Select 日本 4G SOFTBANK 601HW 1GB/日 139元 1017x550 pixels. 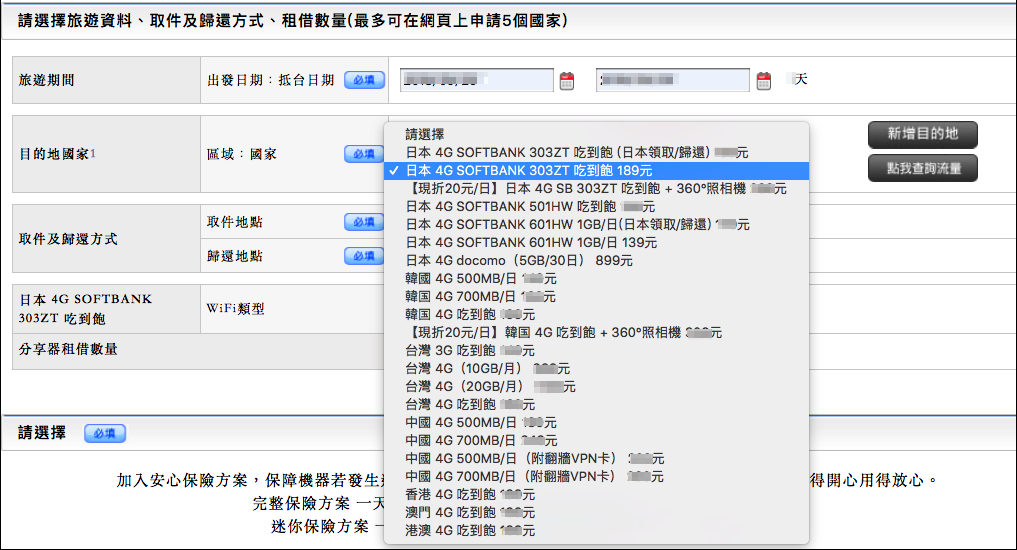click(597, 243)
